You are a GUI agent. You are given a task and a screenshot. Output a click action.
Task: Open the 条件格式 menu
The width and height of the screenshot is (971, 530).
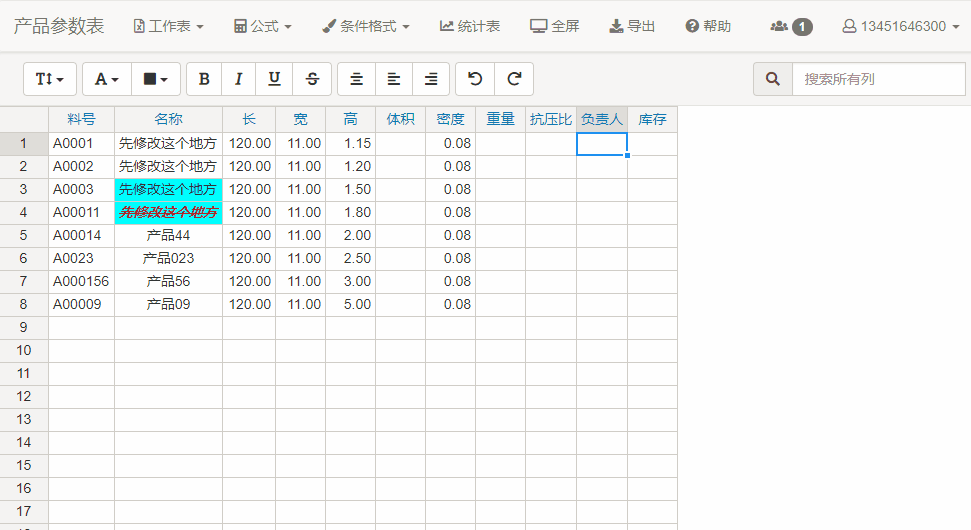pos(366,26)
